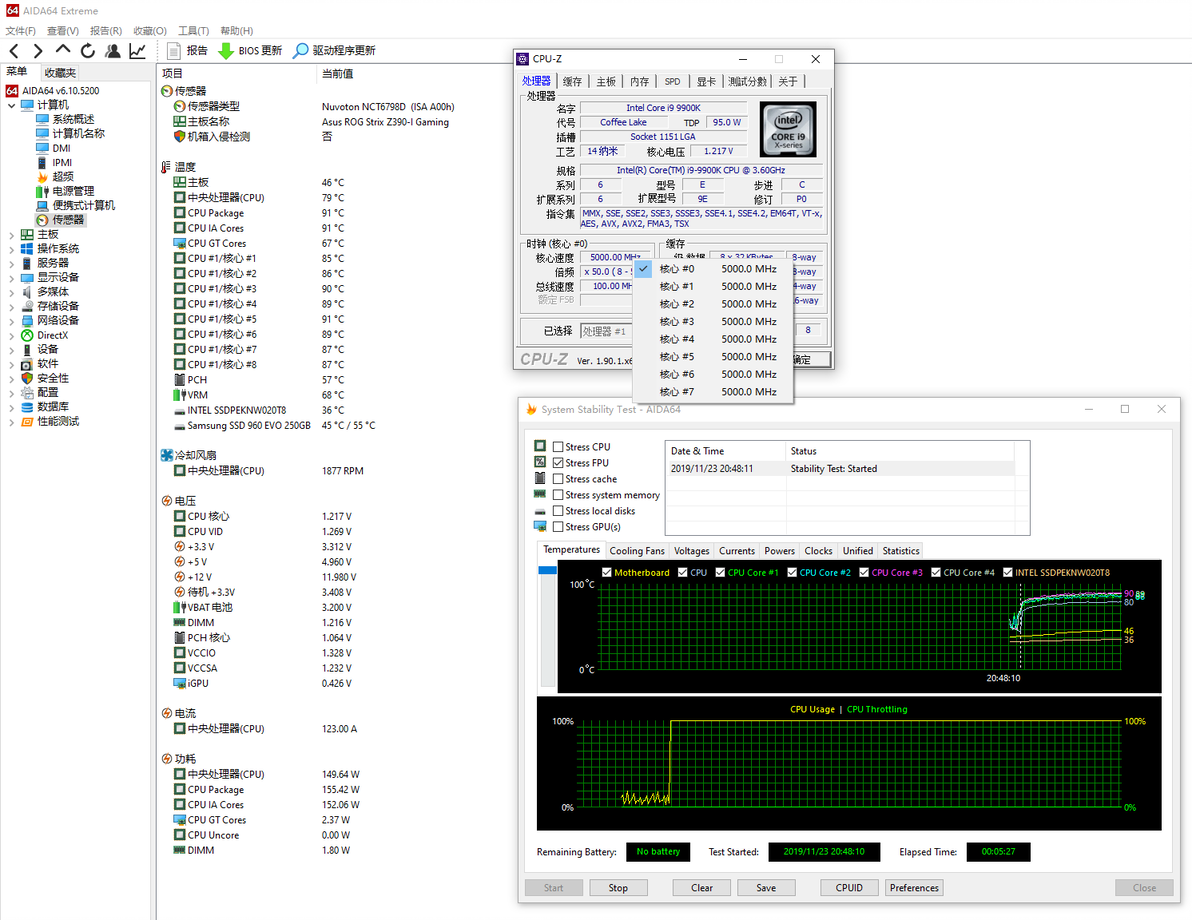Toggle INTEL SSDPEKNW020T8 graph checkbox
This screenshot has width=1192, height=920.
pos(1007,573)
